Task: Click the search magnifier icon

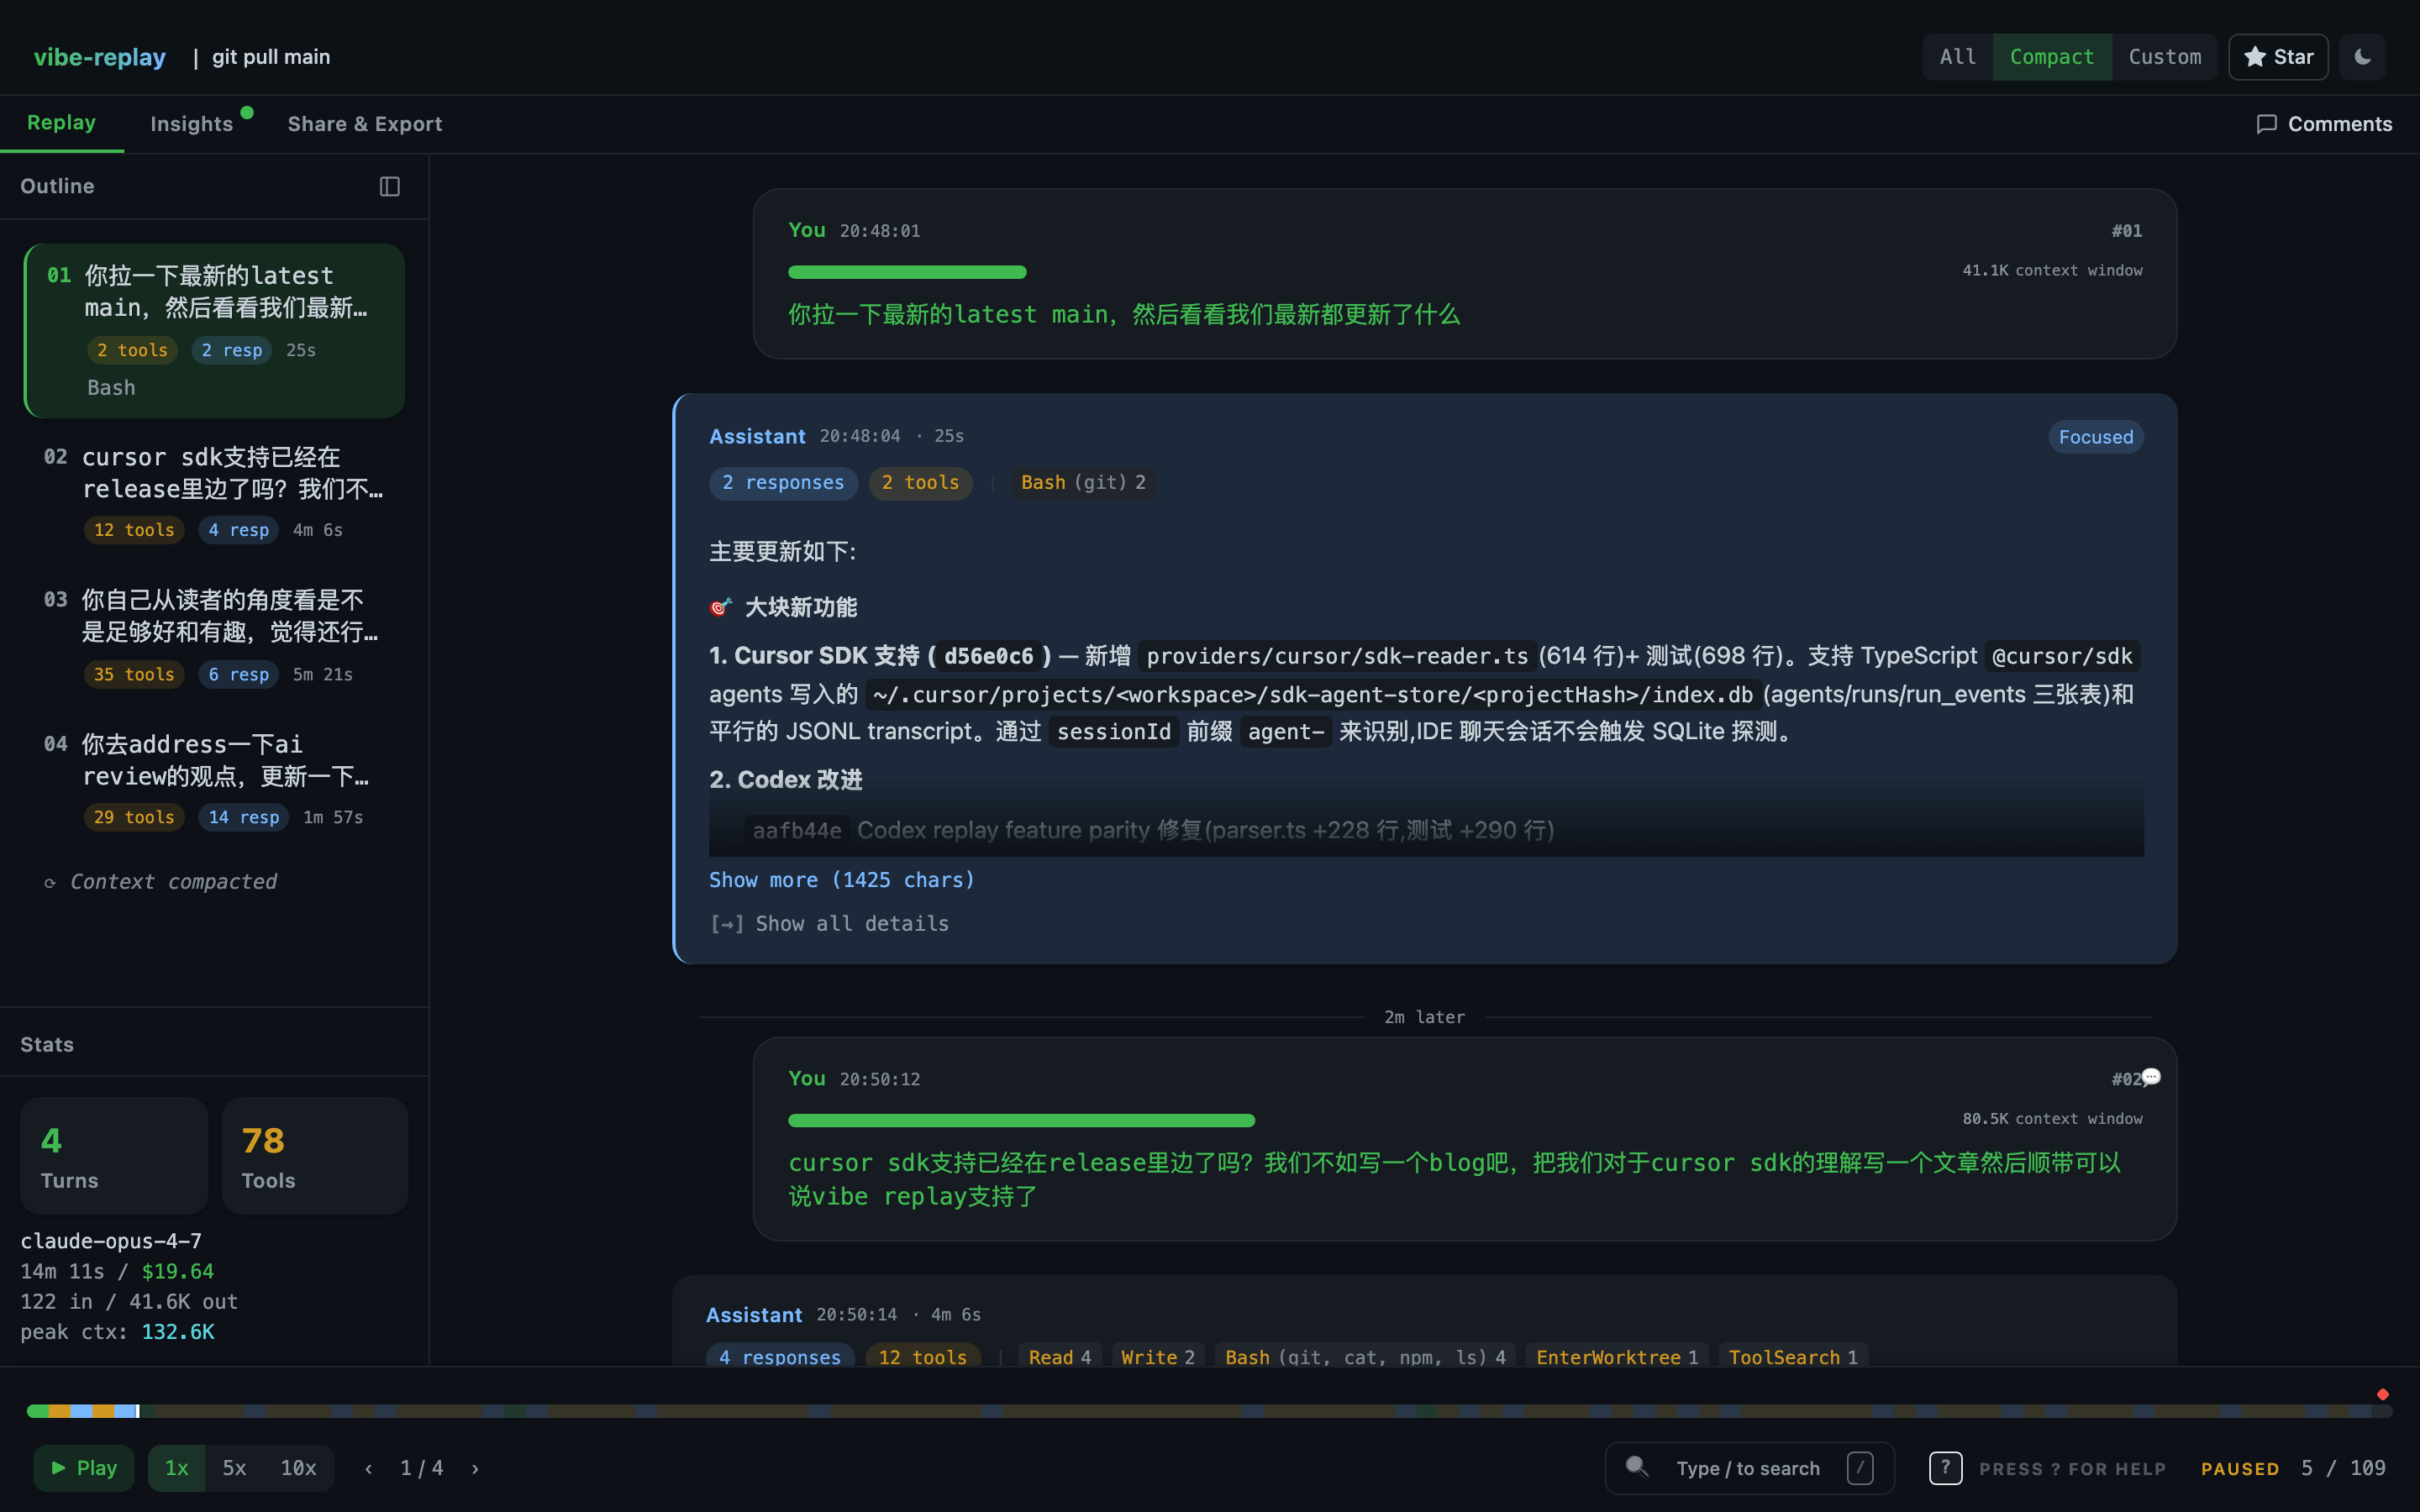Action: [x=1637, y=1467]
